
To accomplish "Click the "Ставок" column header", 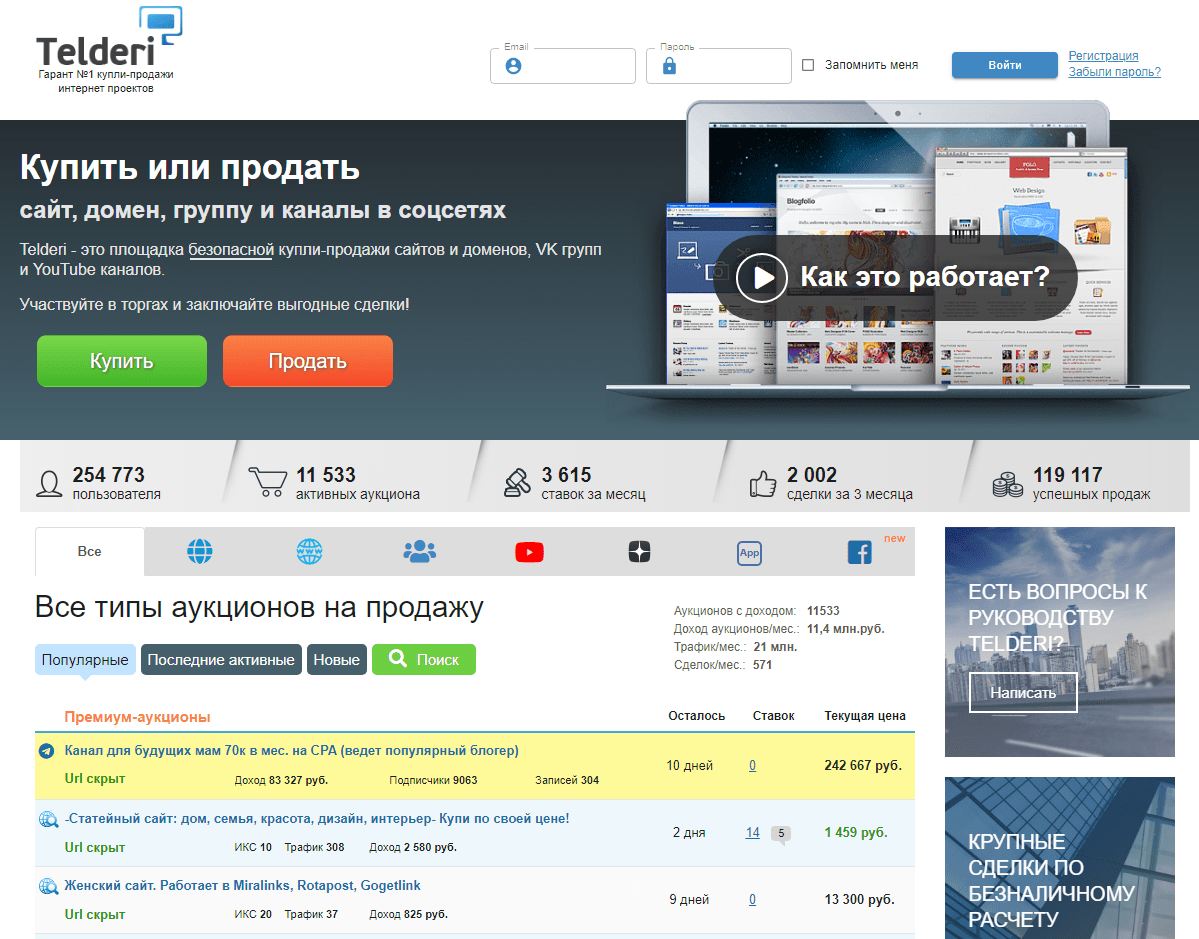I will 774,716.
